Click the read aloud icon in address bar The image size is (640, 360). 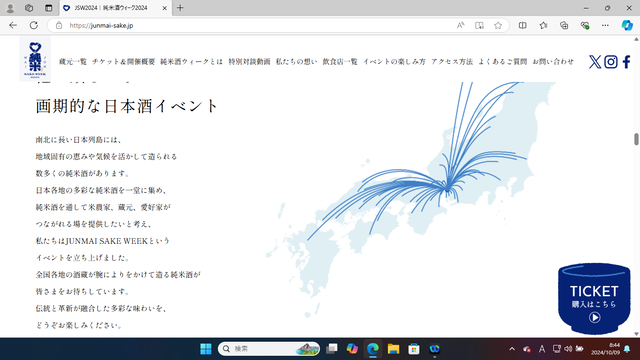coord(460,25)
